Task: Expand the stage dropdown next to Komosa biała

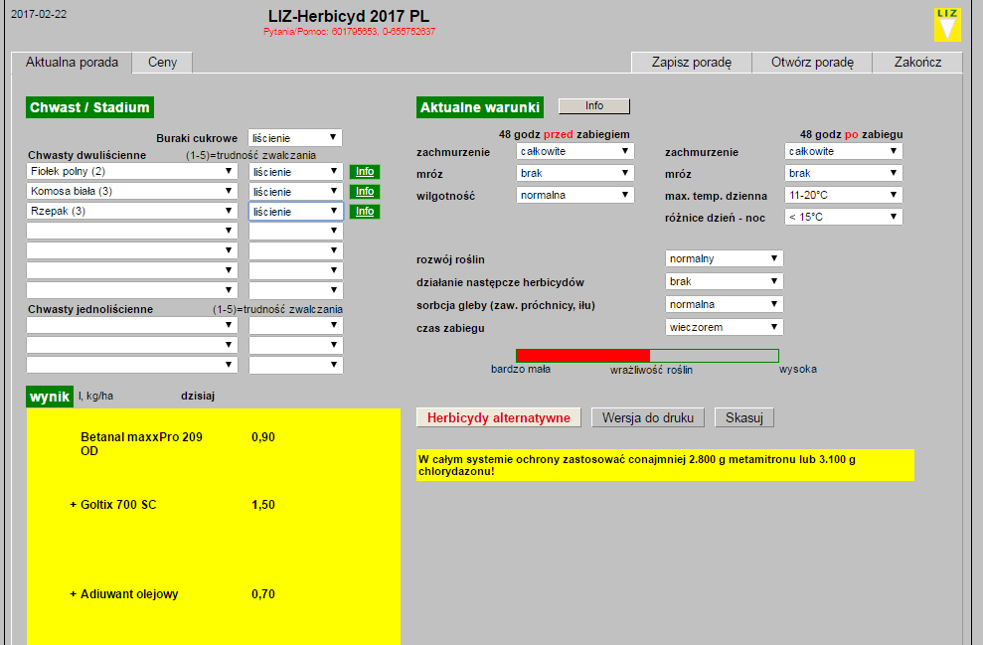Action: [x=295, y=192]
